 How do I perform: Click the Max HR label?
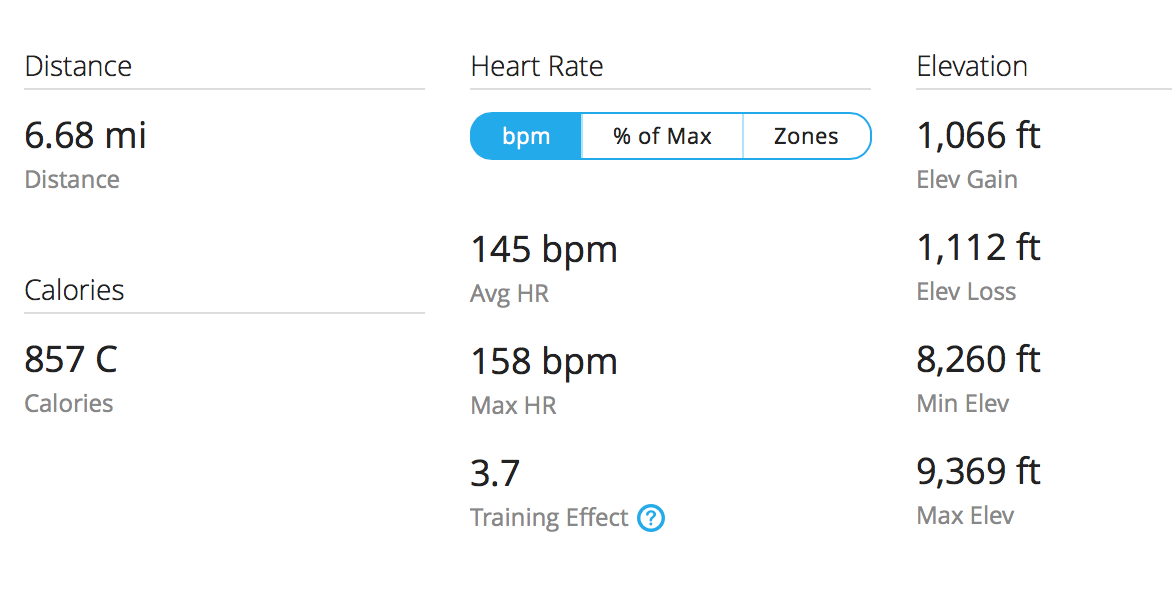[x=513, y=406]
